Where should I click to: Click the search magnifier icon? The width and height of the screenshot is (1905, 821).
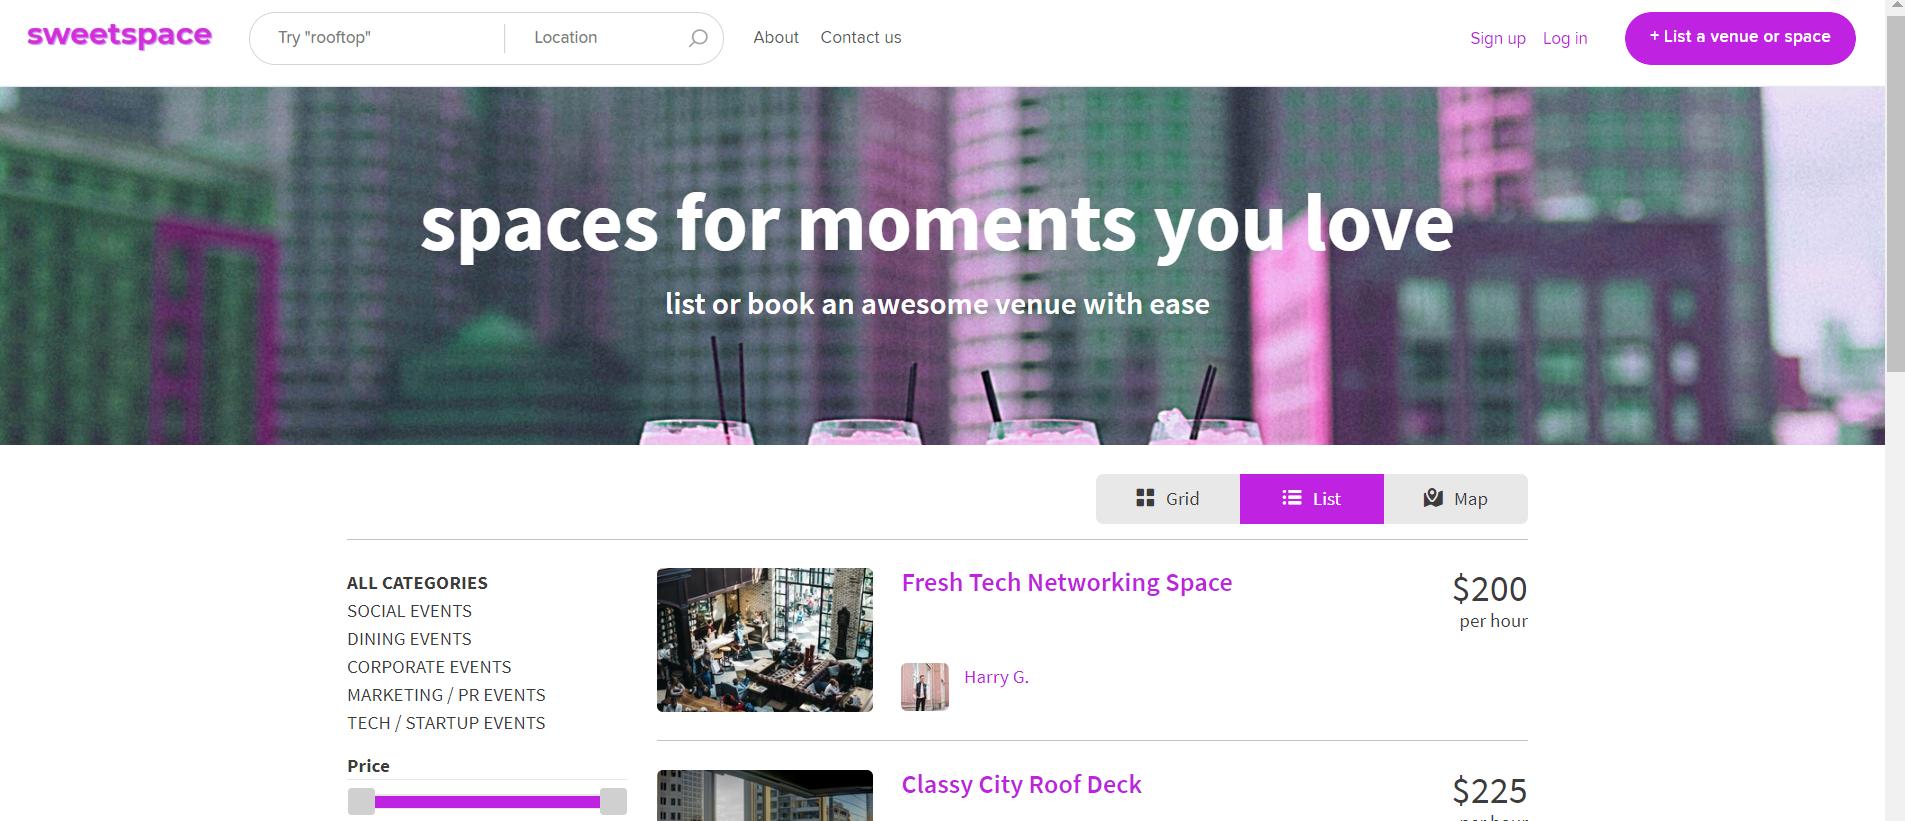698,38
